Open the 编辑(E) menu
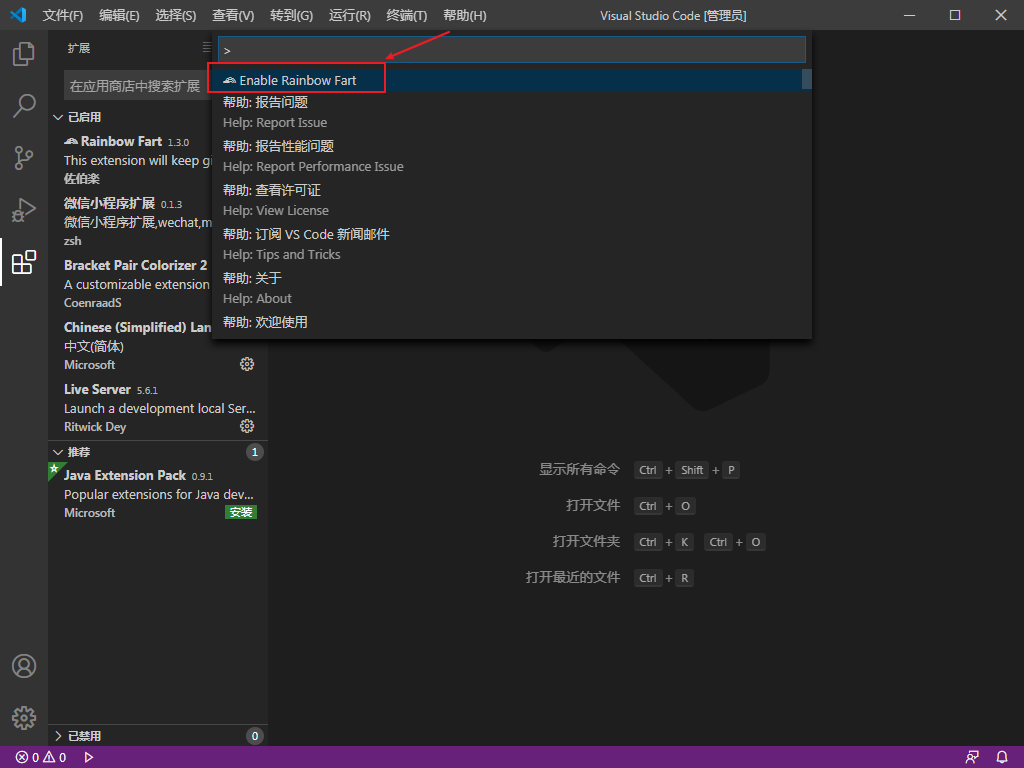The image size is (1024, 768). [119, 15]
